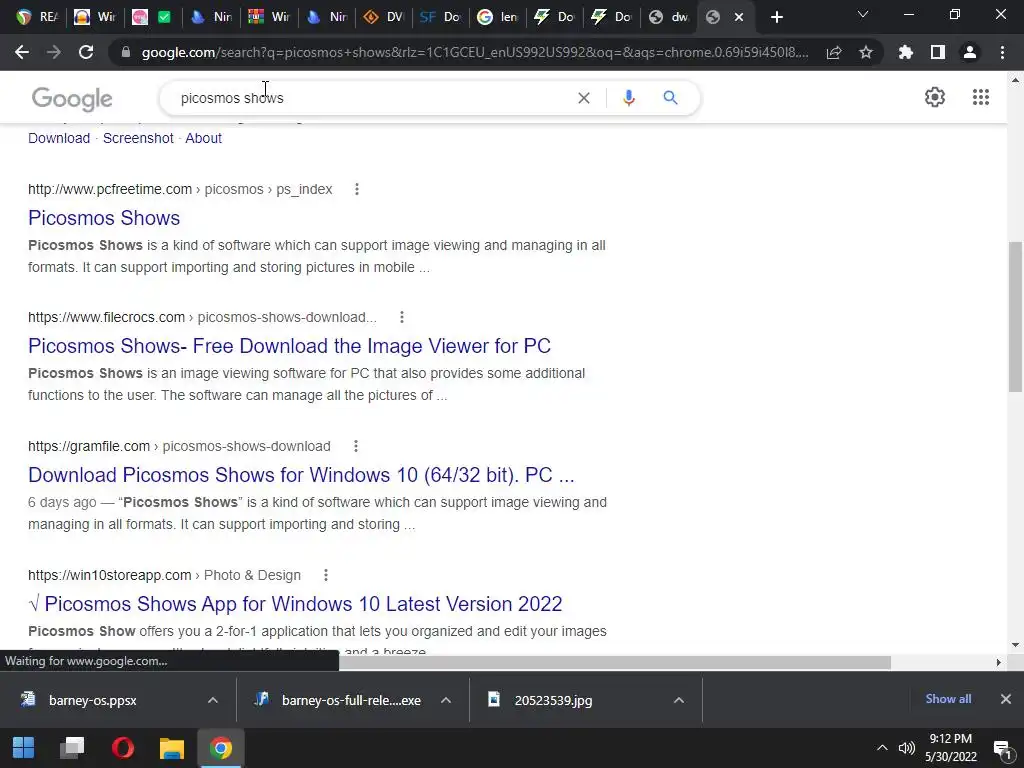Switch to the SF Do tab

(x=441, y=17)
